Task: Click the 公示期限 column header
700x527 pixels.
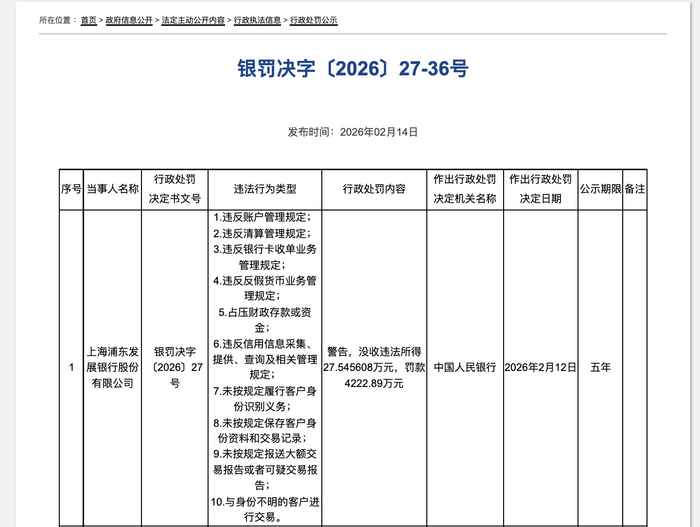Action: pyautogui.click(x=600, y=189)
